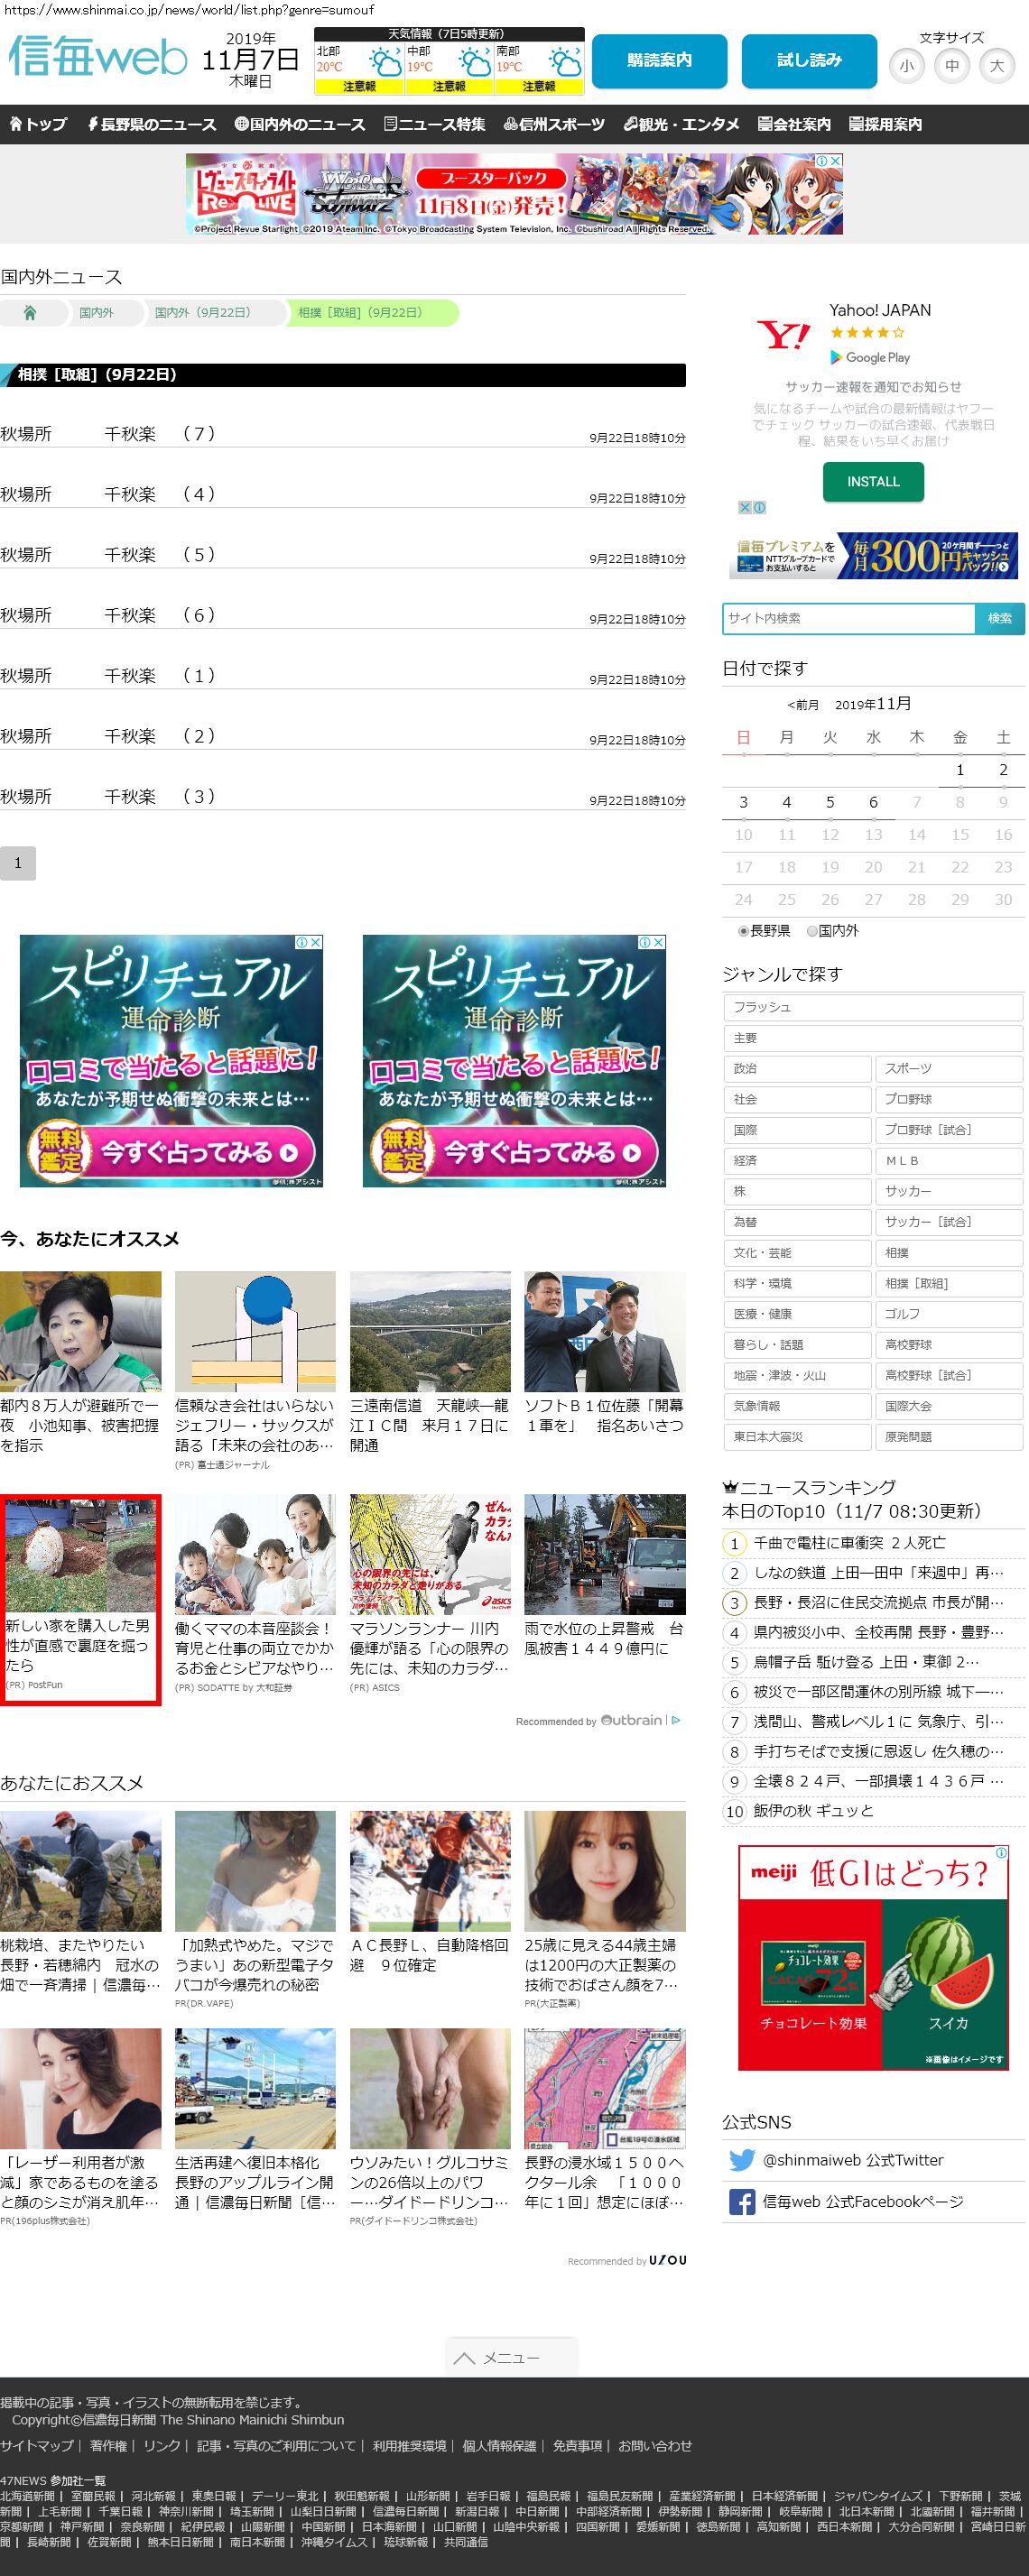Open the official Facebook page icon

click(741, 2202)
